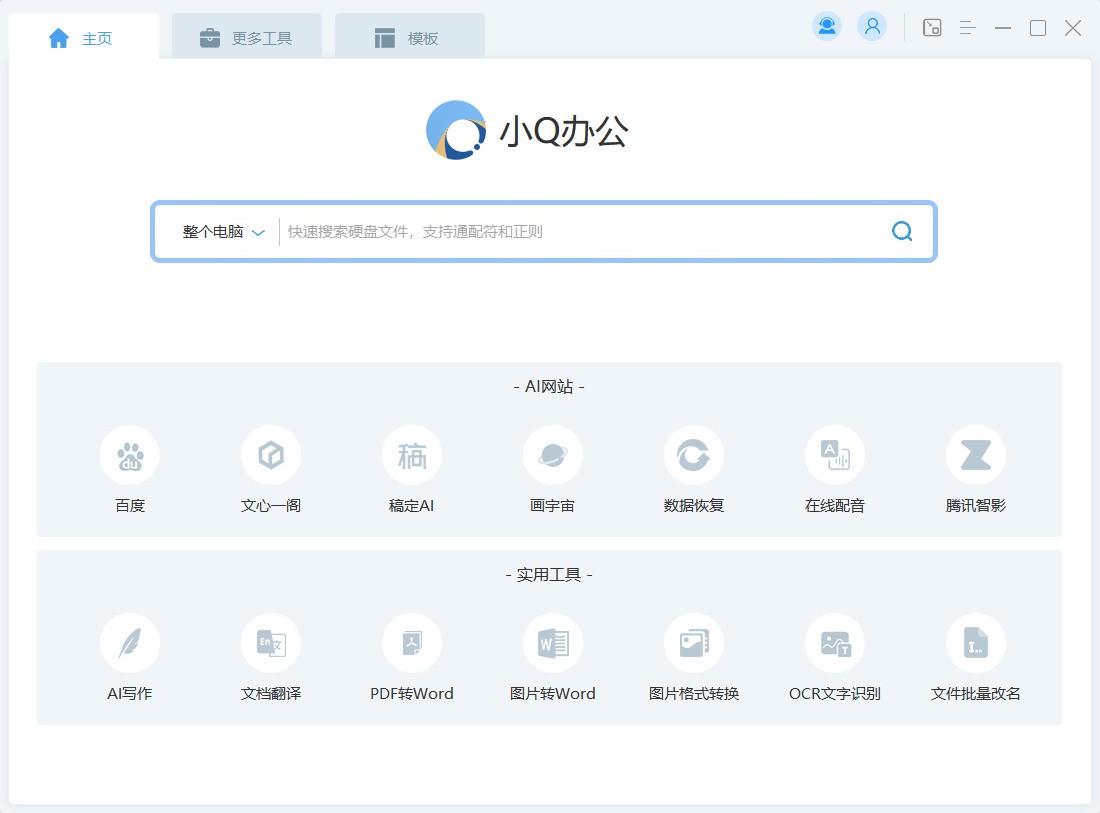The height and width of the screenshot is (813, 1100).
Task: Launch the PDF转Word converter
Action: point(412,644)
